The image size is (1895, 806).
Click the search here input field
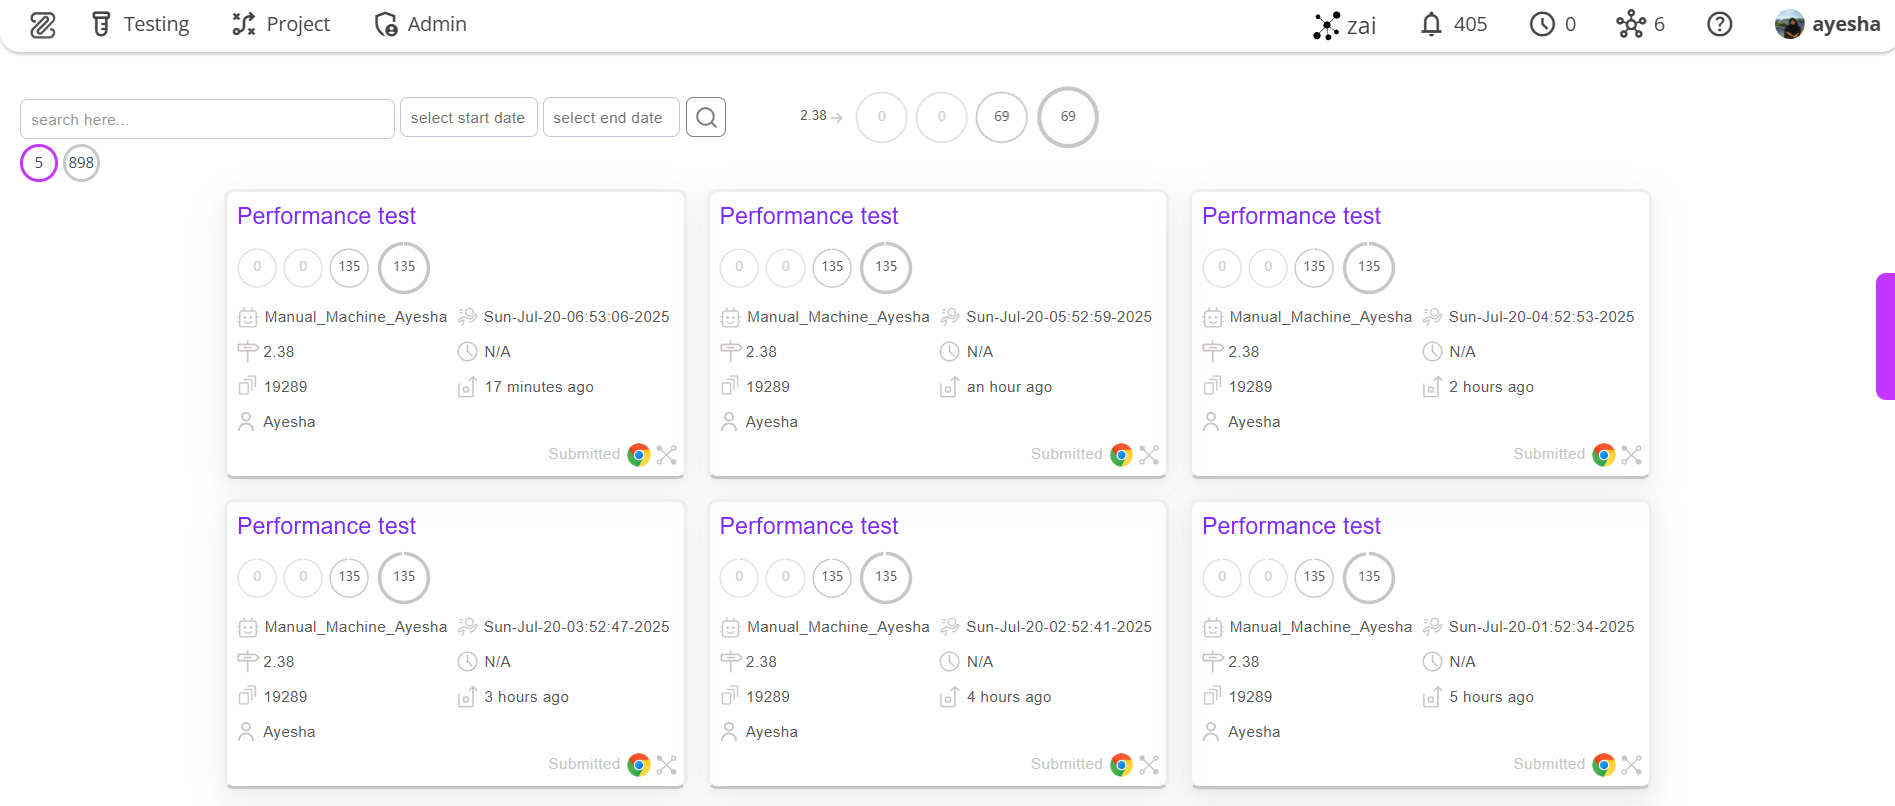[207, 119]
